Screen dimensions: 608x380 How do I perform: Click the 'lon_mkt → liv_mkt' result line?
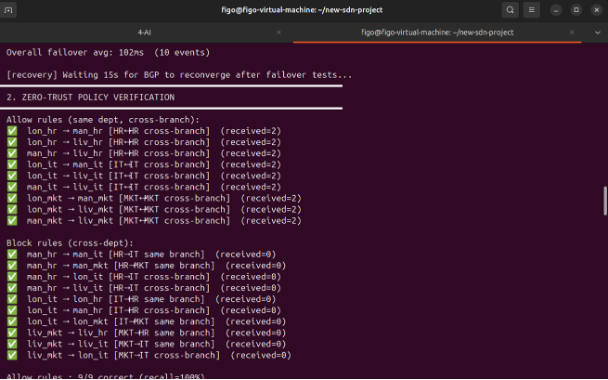154,210
